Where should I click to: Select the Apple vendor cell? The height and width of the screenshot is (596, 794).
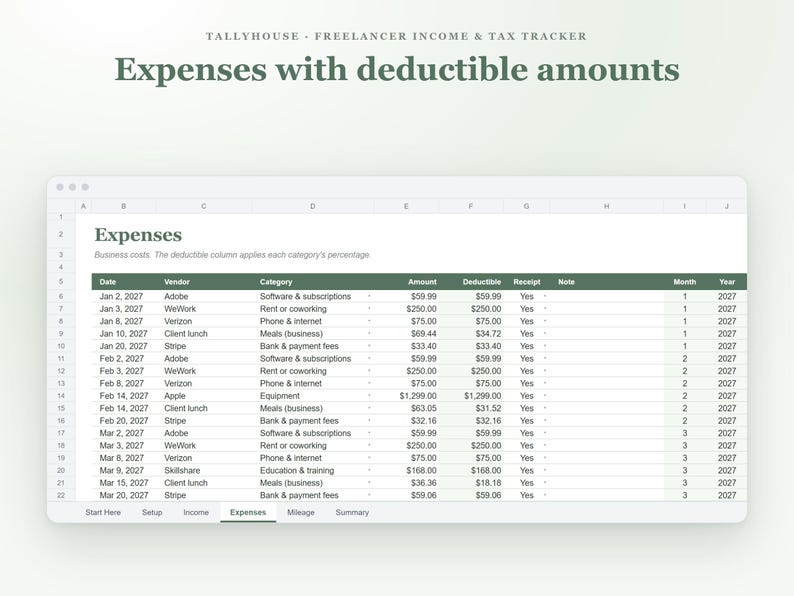click(x=204, y=396)
